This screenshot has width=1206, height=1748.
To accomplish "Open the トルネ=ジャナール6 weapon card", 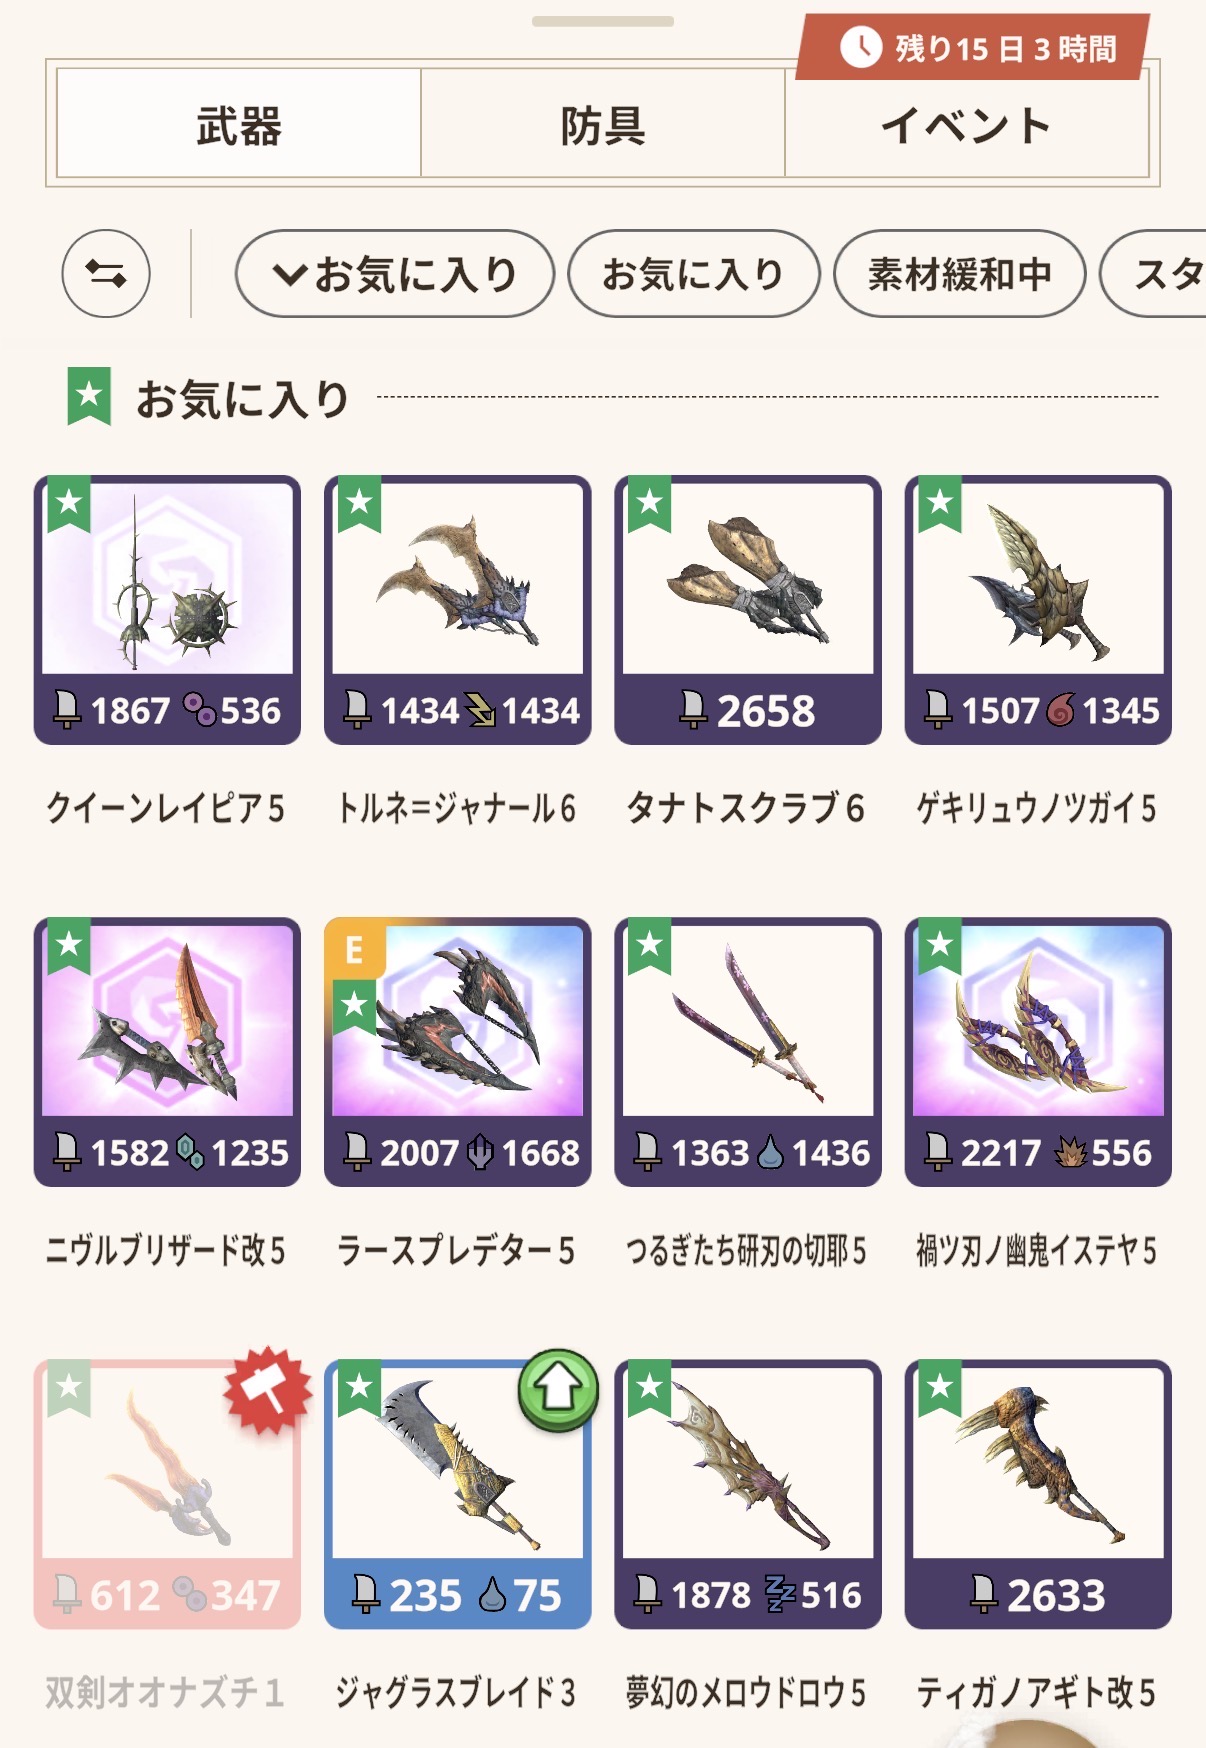I will (458, 610).
